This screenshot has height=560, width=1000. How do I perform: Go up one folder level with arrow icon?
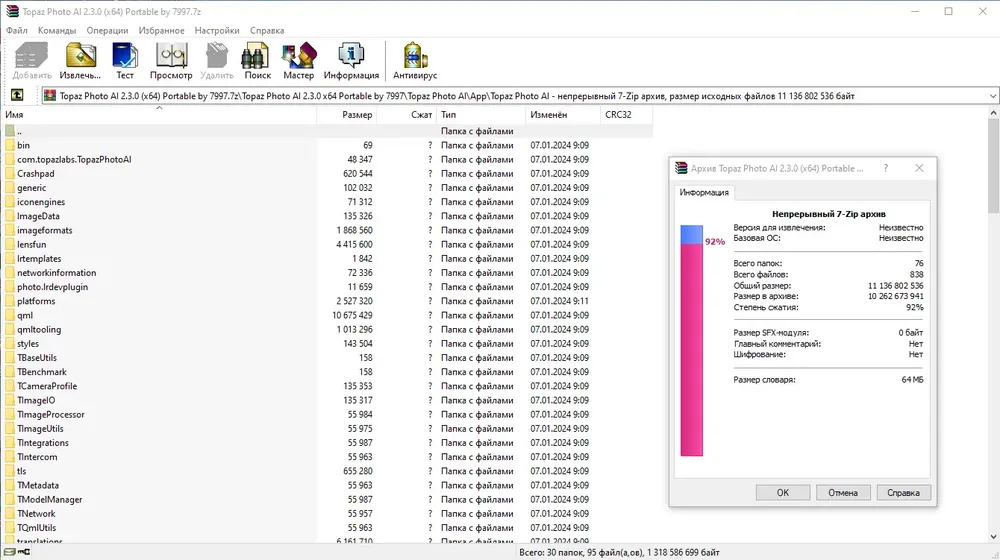(x=17, y=95)
